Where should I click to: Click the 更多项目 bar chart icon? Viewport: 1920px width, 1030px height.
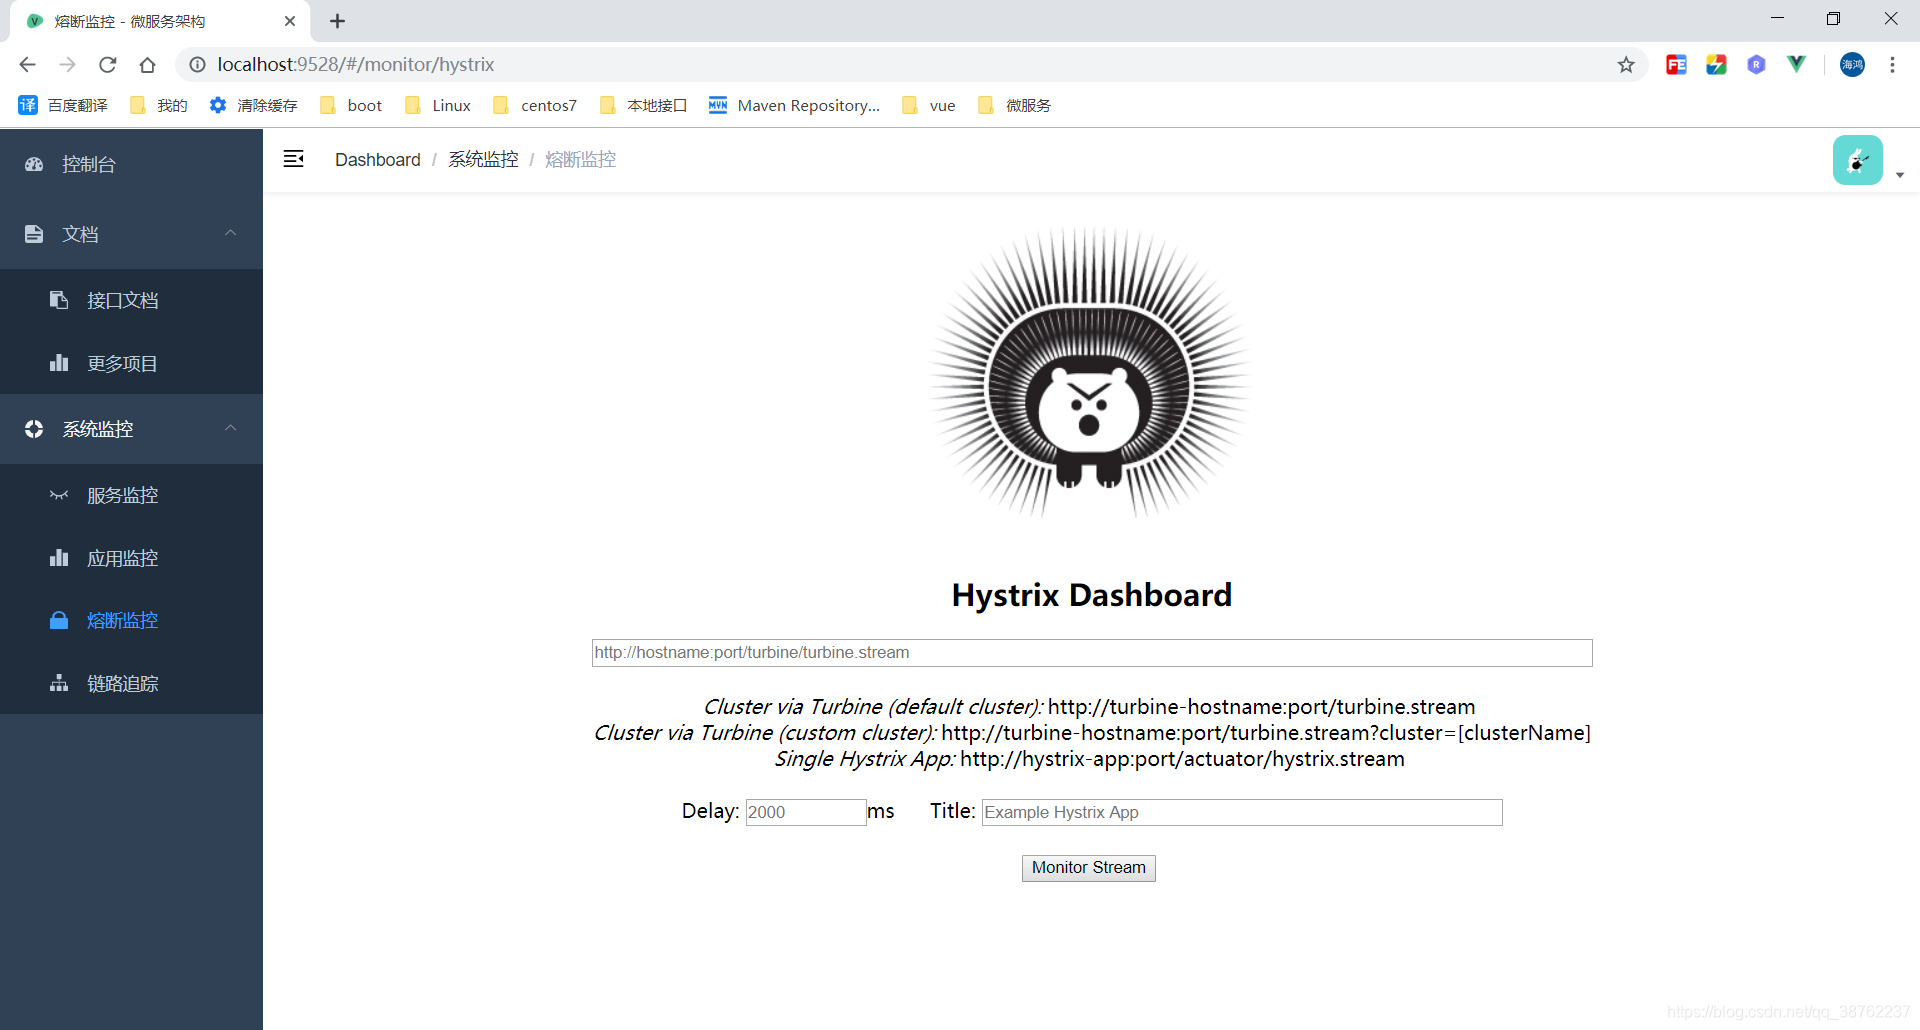[x=59, y=363]
